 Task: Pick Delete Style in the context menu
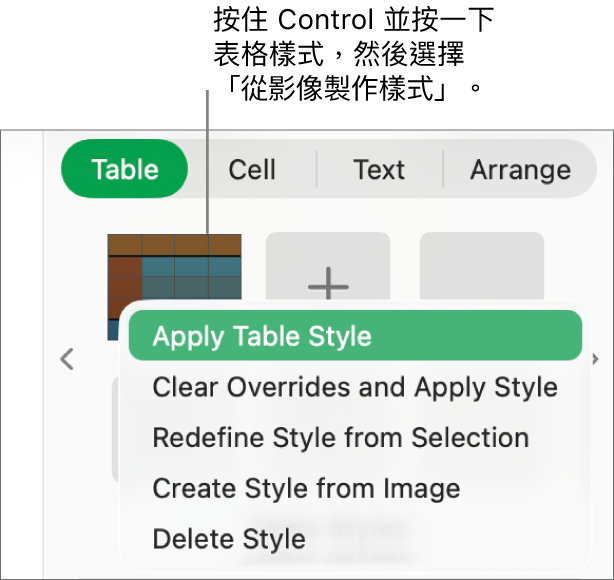click(229, 540)
